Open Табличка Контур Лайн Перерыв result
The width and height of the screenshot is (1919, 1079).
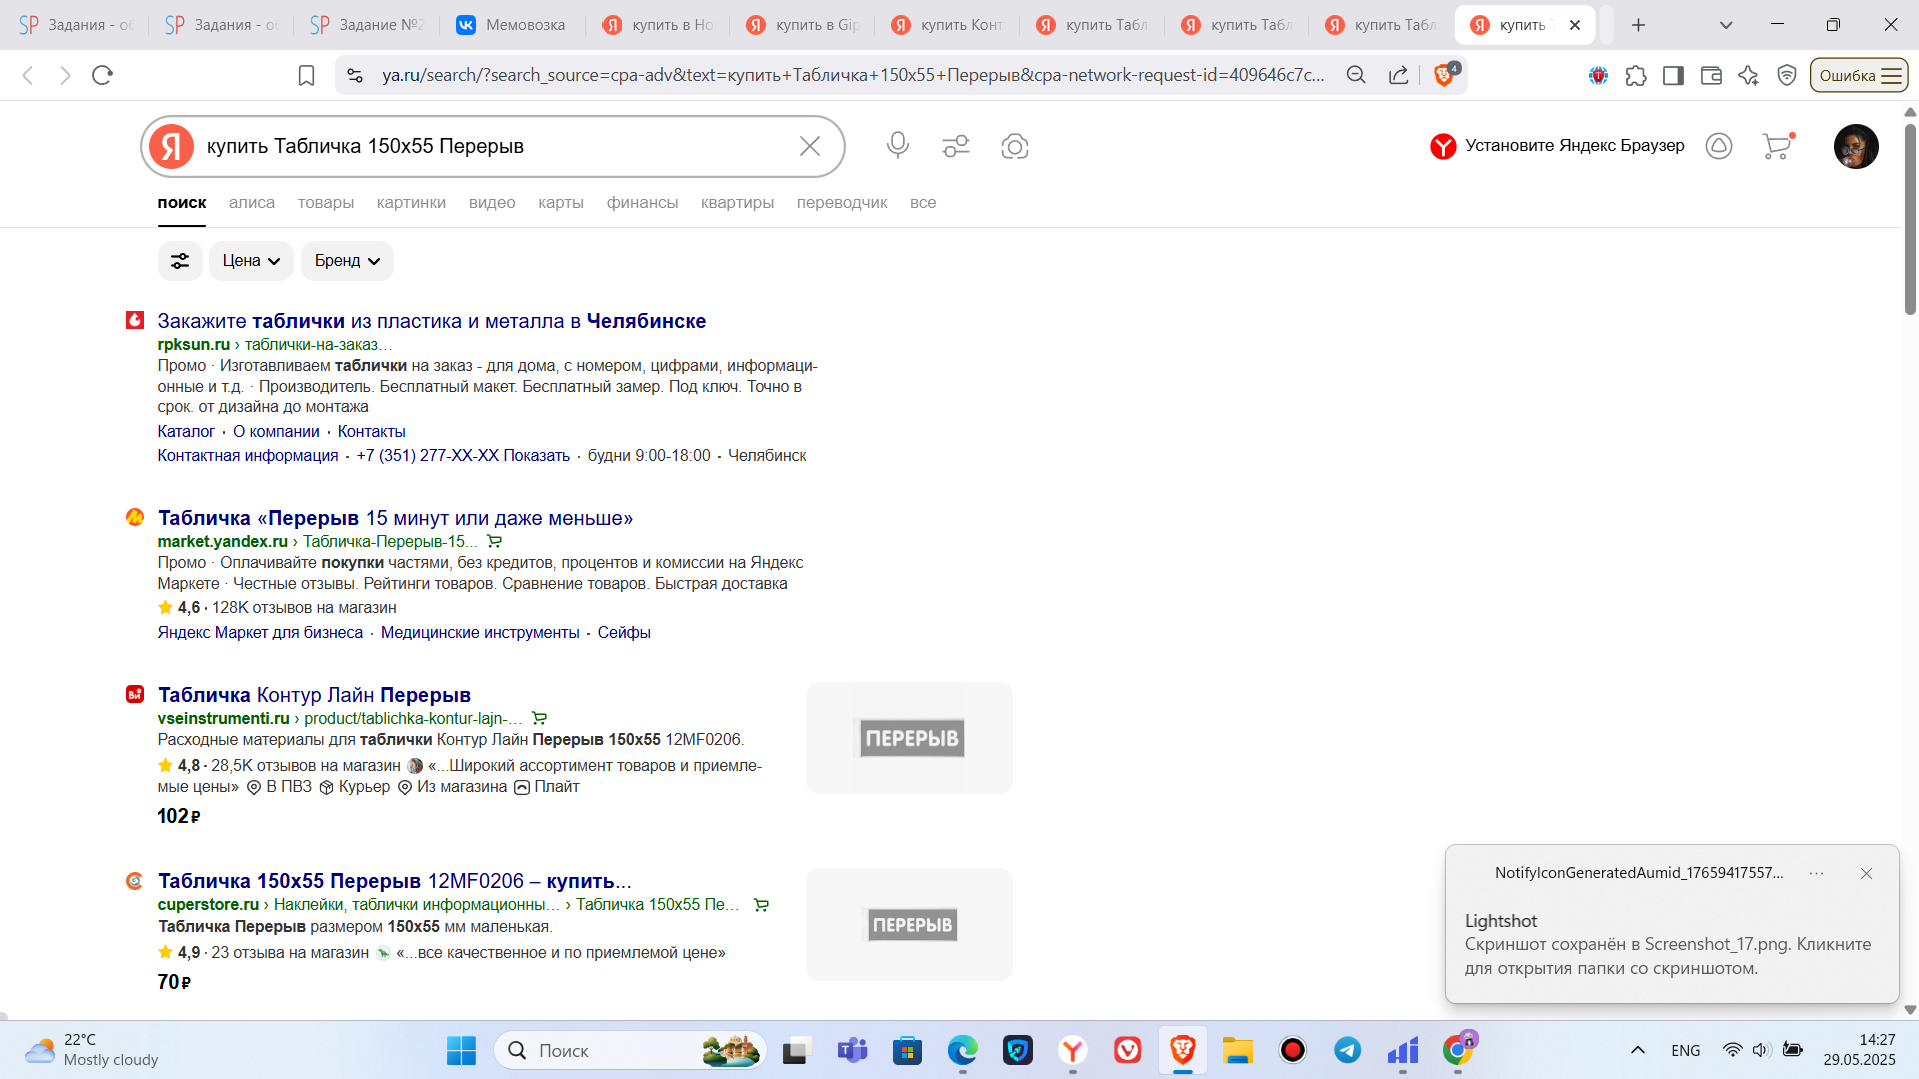coord(314,695)
